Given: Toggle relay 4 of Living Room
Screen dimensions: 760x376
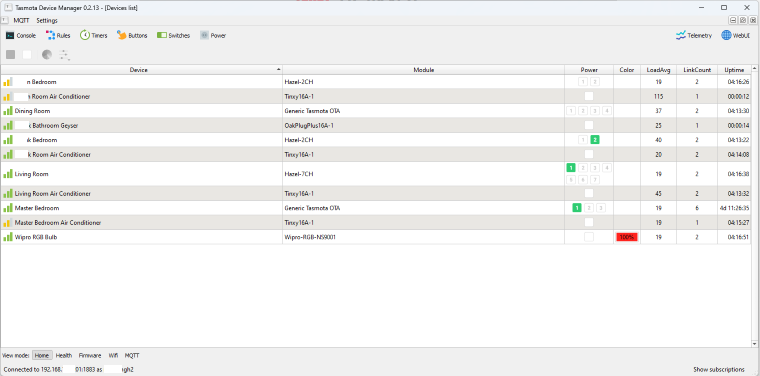Looking at the screenshot, I should pyautogui.click(x=606, y=168).
